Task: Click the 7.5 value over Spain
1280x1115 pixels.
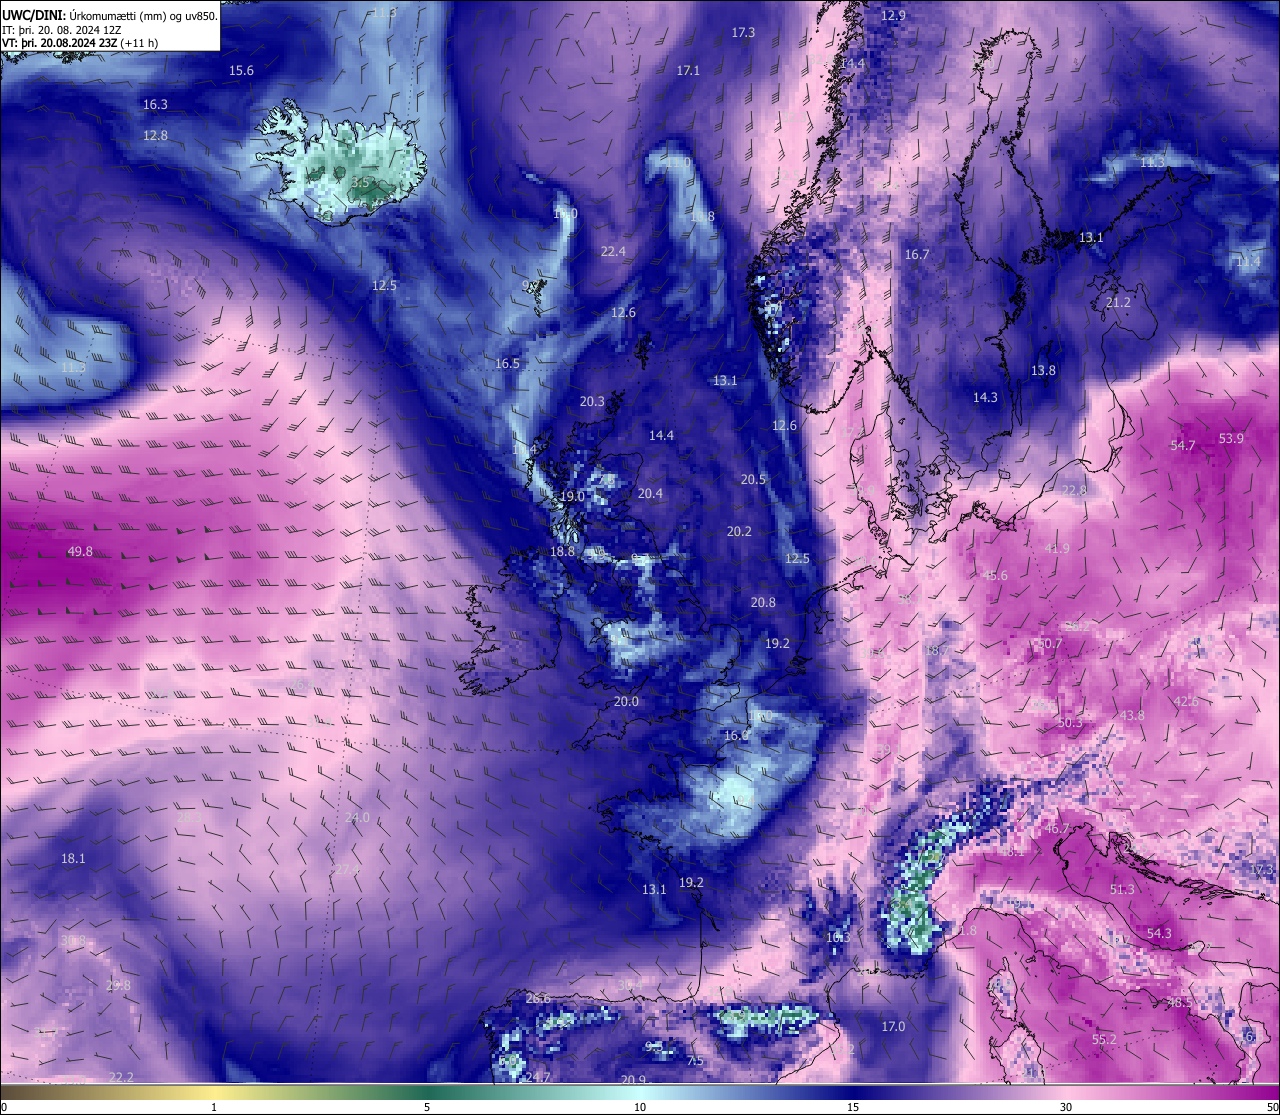Action: [696, 1060]
